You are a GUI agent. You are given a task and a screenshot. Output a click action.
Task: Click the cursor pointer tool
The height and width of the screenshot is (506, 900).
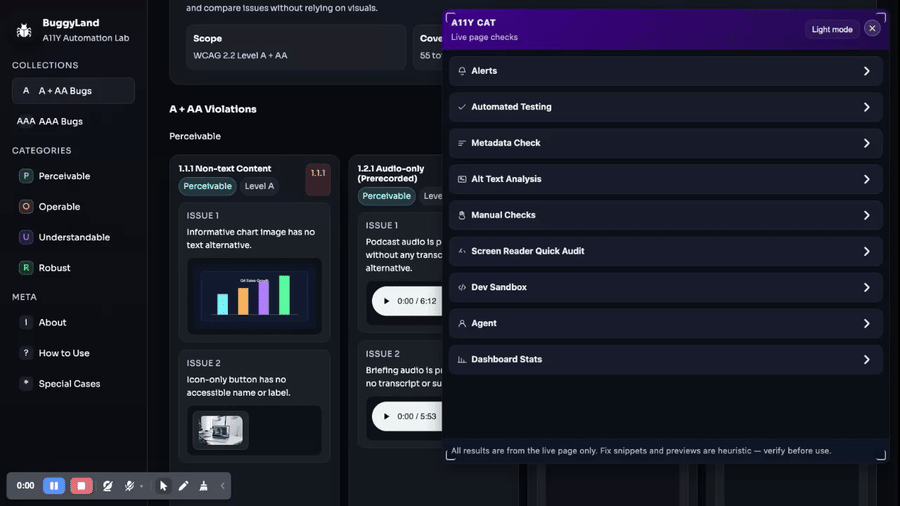[x=164, y=486]
